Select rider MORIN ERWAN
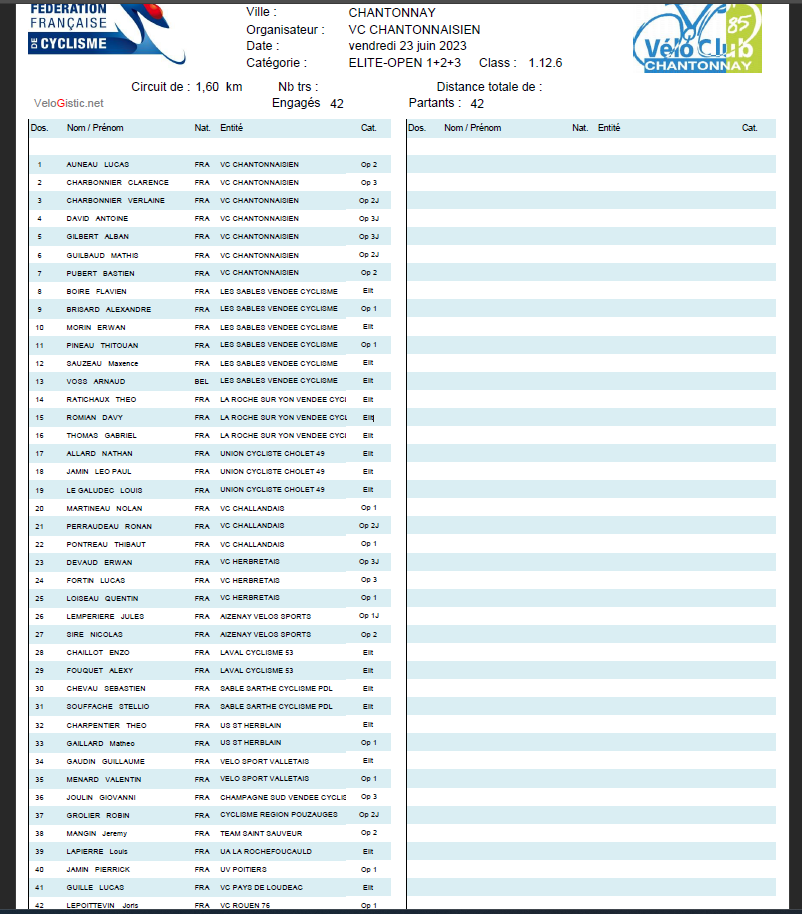802x914 pixels. click(96, 328)
